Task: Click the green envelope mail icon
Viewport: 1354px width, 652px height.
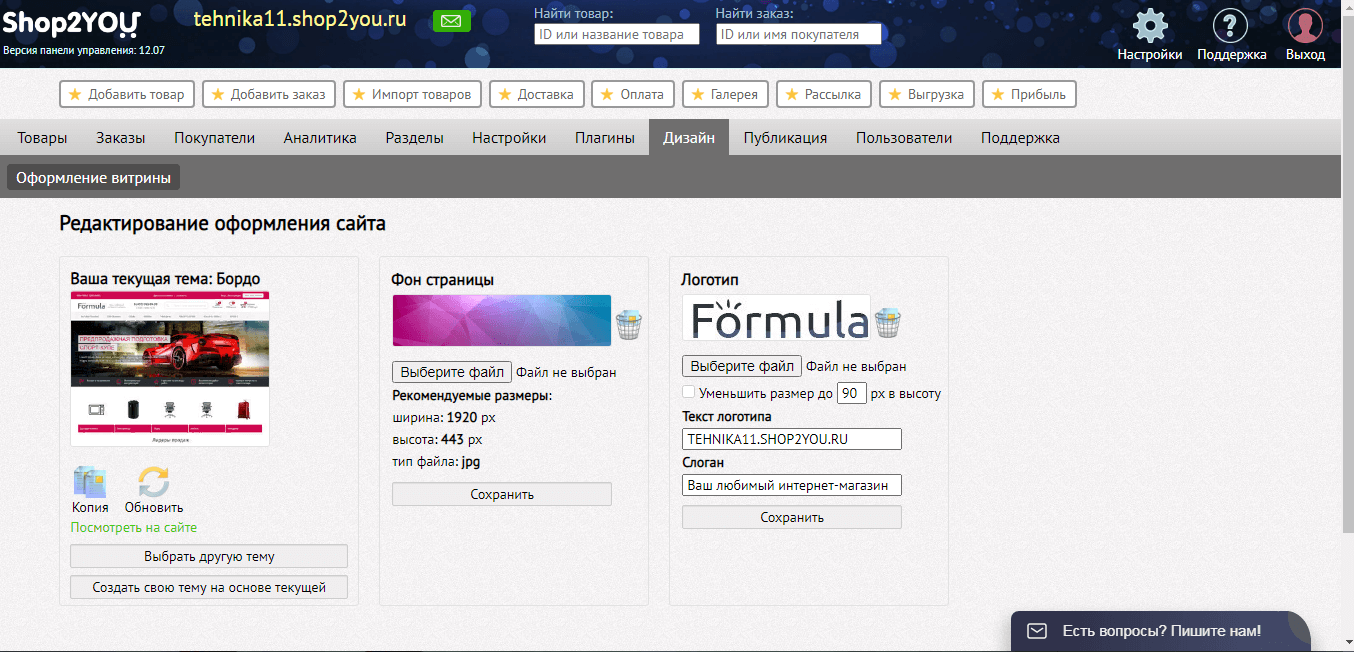Action: pos(452,21)
